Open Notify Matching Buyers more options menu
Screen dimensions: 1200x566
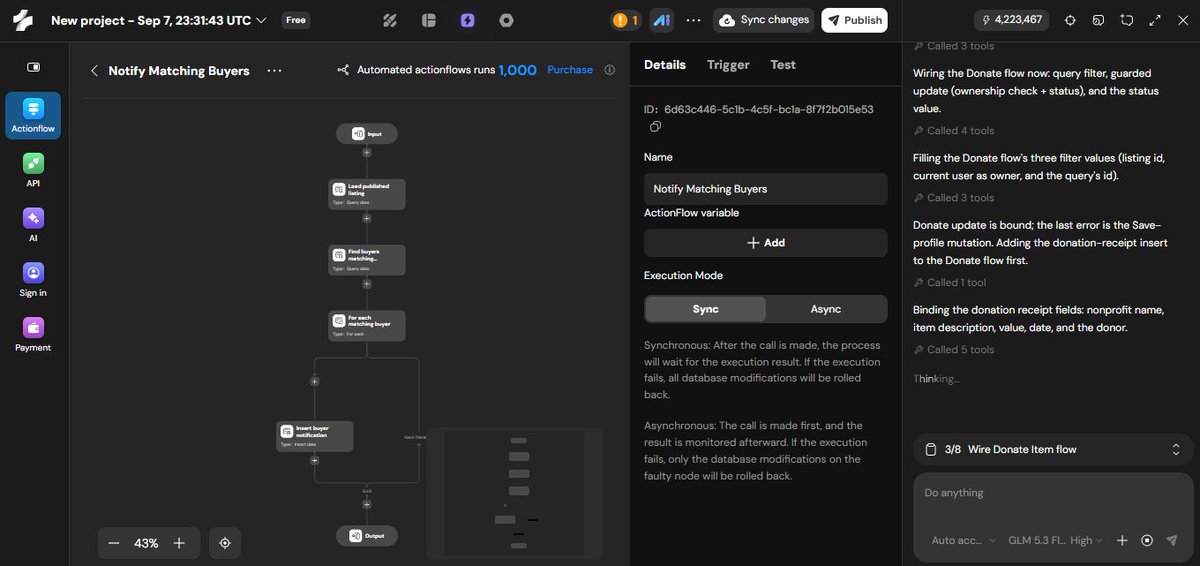274,71
